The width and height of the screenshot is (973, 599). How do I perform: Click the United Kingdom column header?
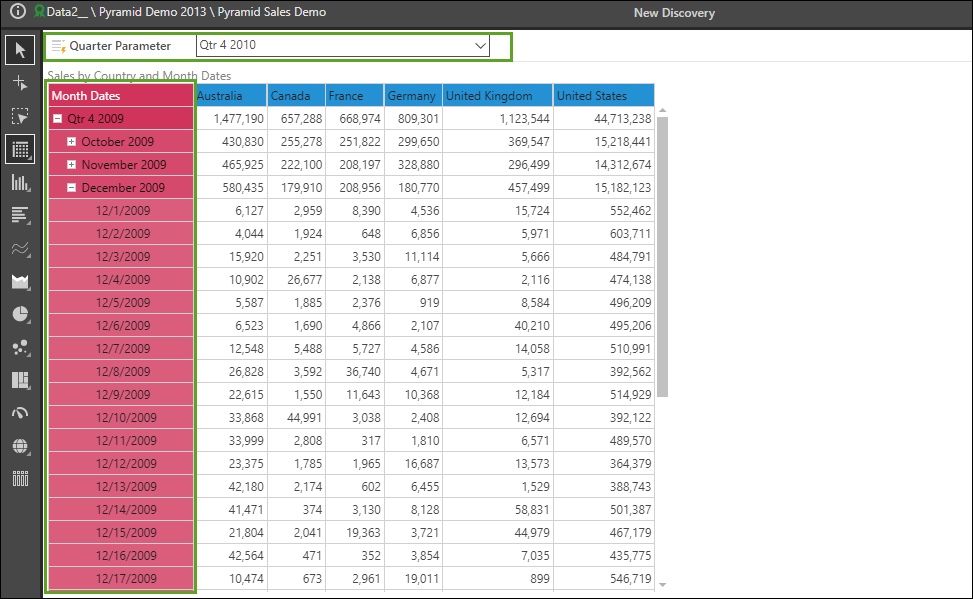pyautogui.click(x=497, y=96)
